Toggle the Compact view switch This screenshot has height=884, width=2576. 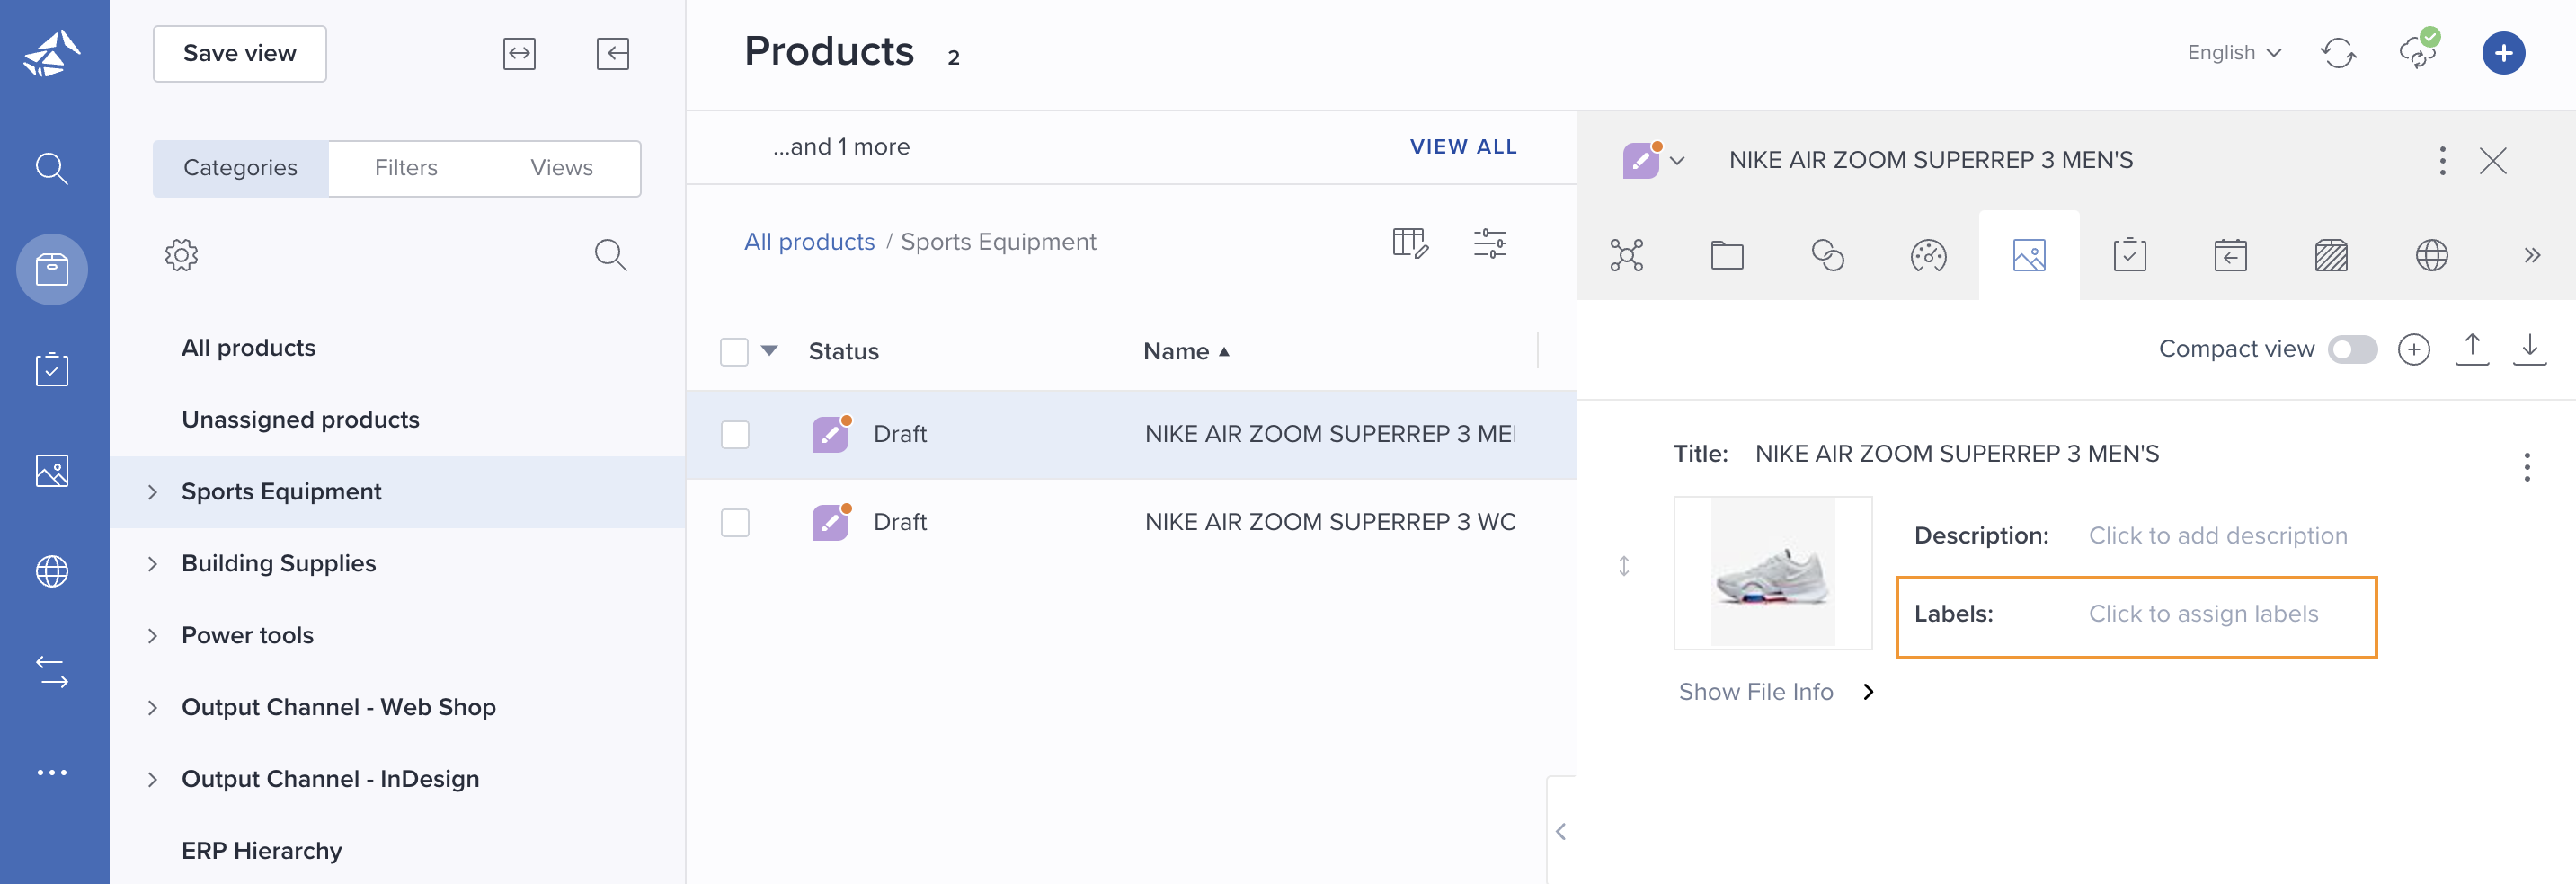pyautogui.click(x=2352, y=349)
